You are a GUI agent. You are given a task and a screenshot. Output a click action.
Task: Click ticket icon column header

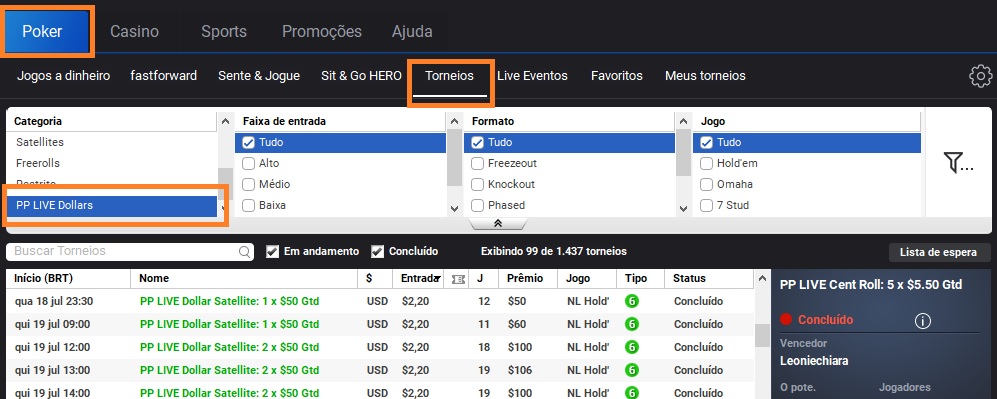coord(458,279)
